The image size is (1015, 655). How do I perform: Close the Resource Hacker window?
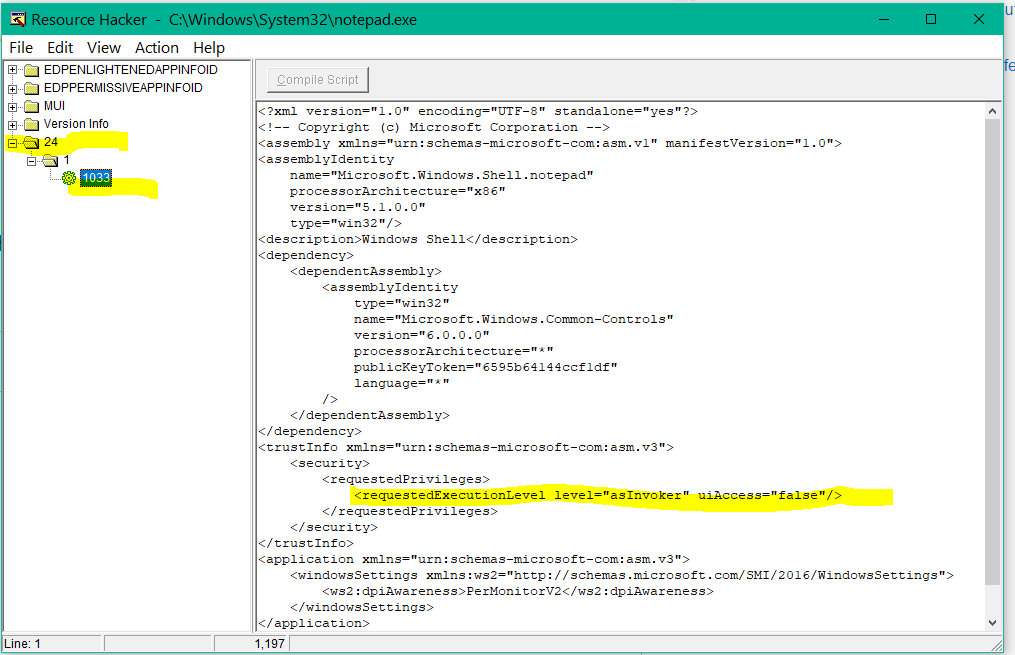pyautogui.click(x=979, y=19)
